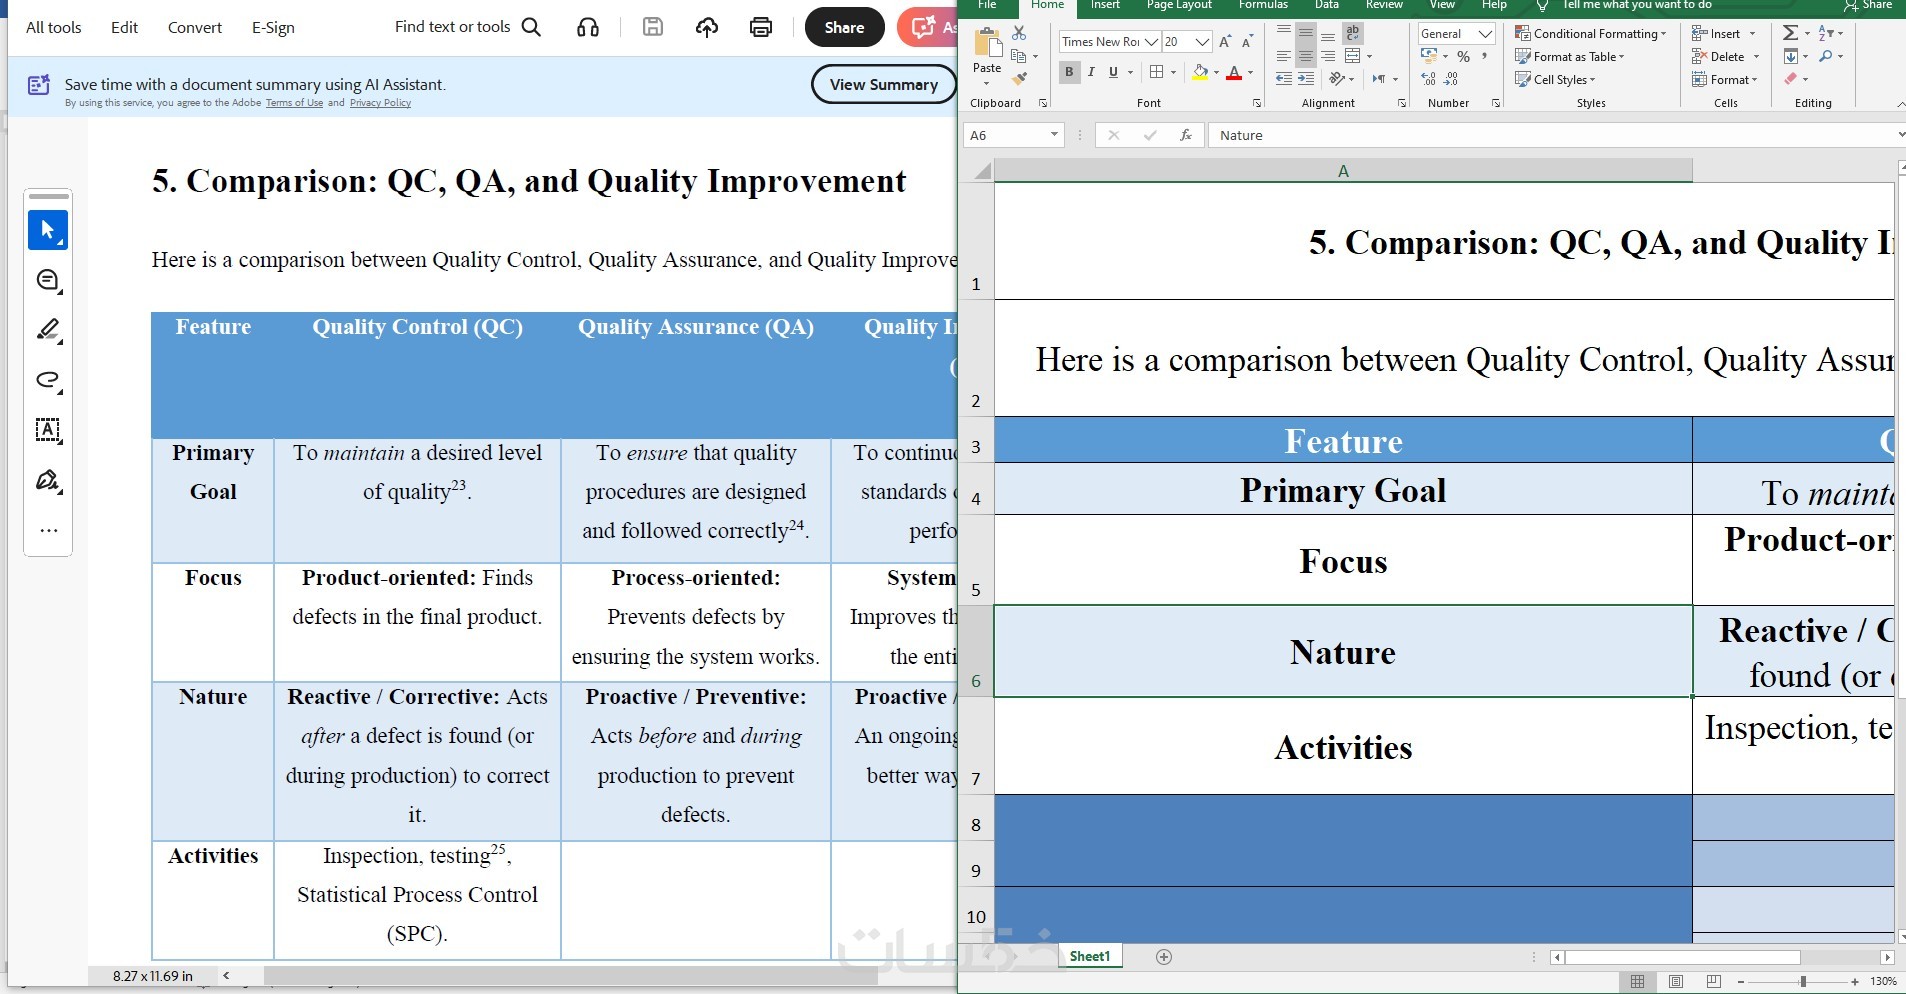1906x994 pixels.
Task: Switch to Page Layout view in status bar
Action: [x=1676, y=982]
